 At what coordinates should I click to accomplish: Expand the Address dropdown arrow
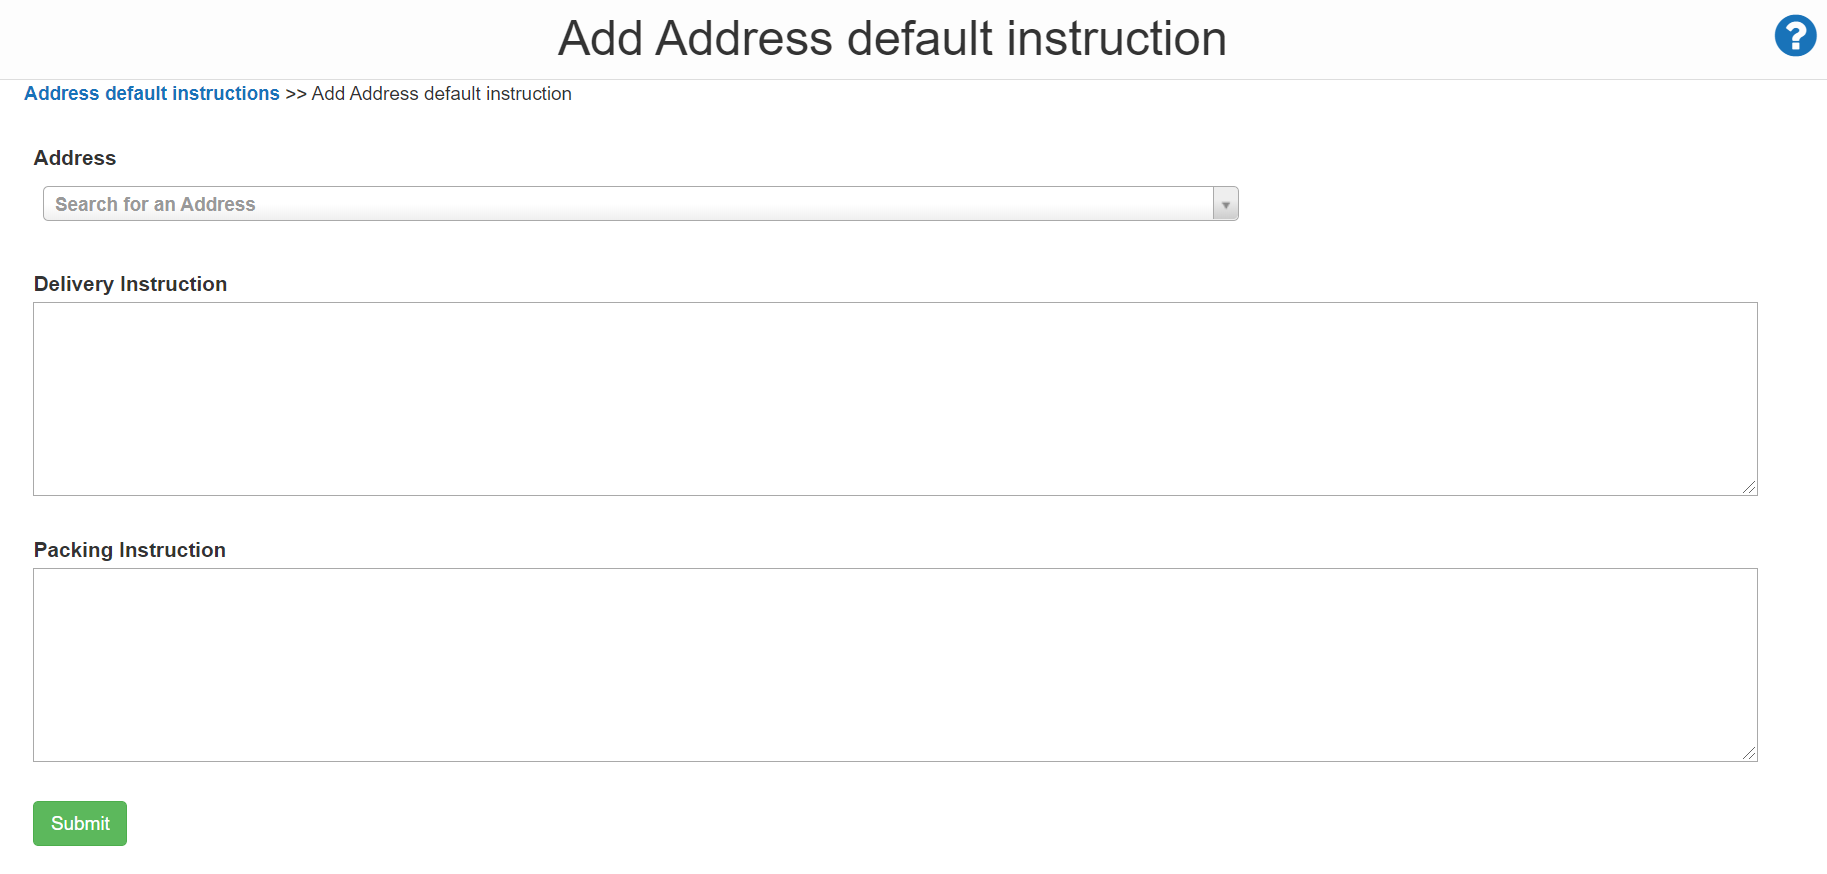coord(1225,204)
